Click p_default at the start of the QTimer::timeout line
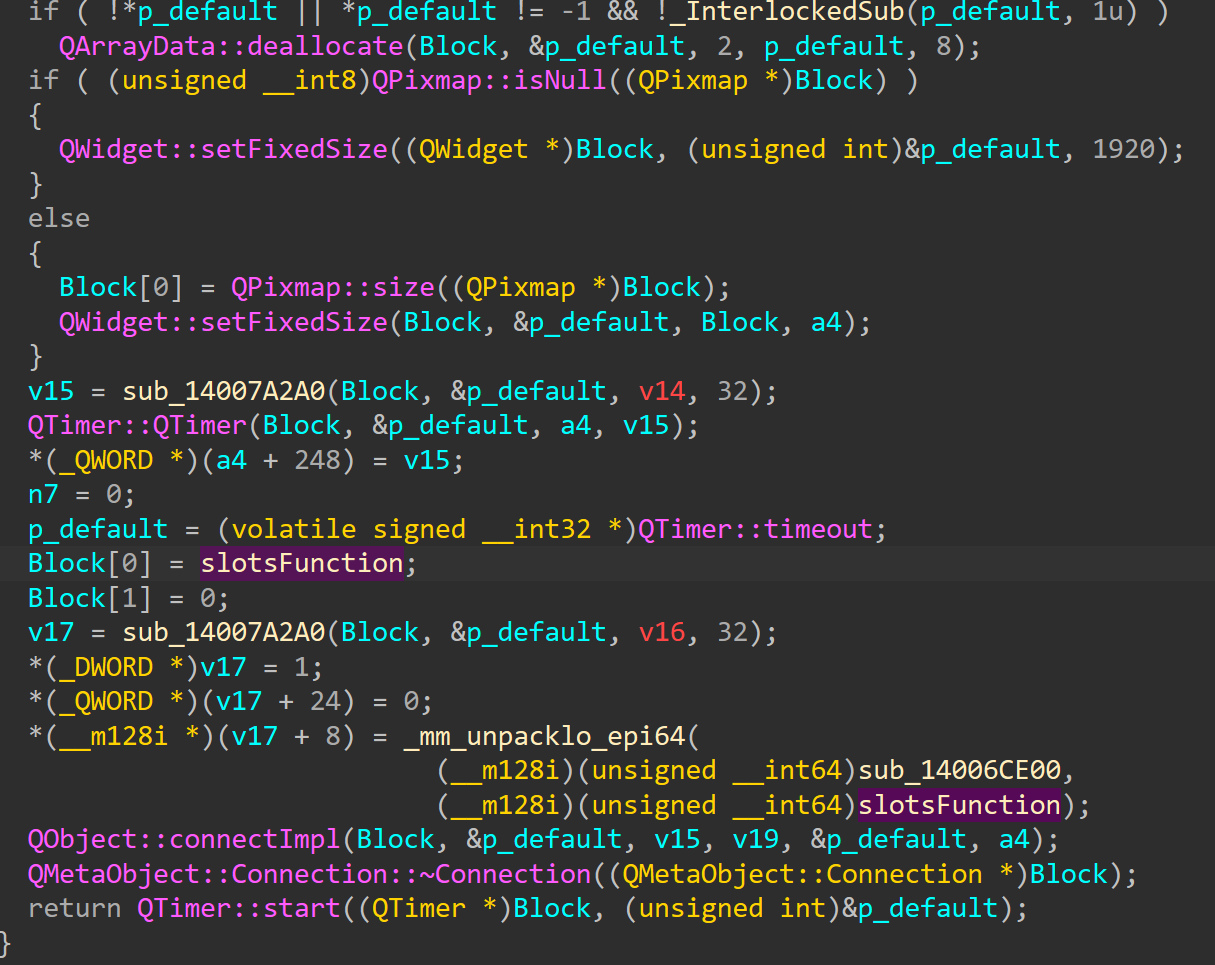Viewport: 1215px width, 965px height. (x=98, y=529)
